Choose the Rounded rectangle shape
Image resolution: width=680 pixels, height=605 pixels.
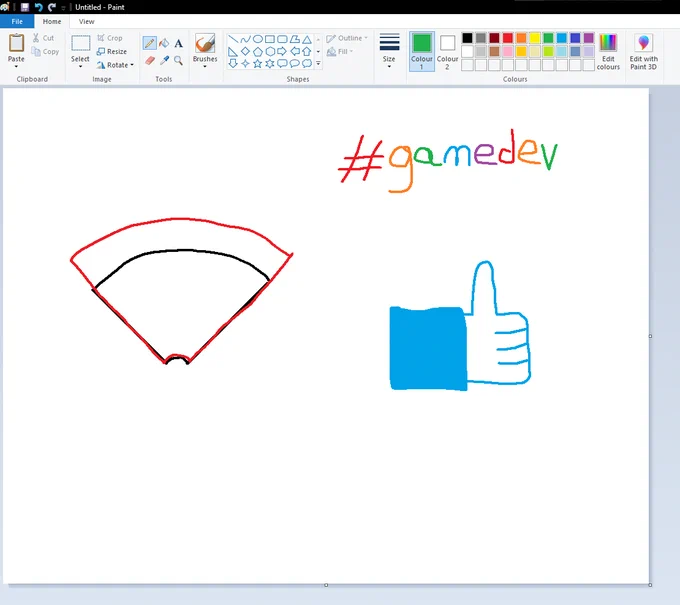pyautogui.click(x=282, y=39)
